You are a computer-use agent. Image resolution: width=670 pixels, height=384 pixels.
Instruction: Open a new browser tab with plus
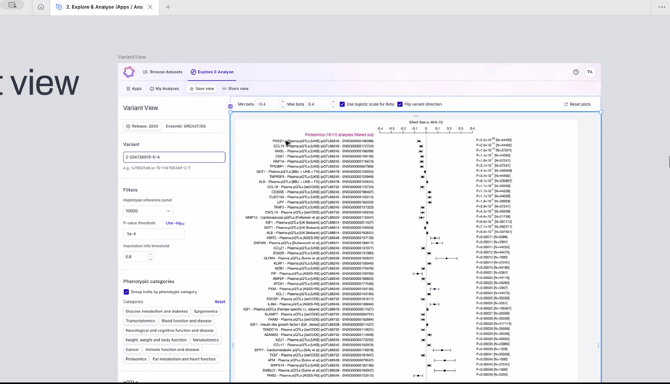point(168,7)
